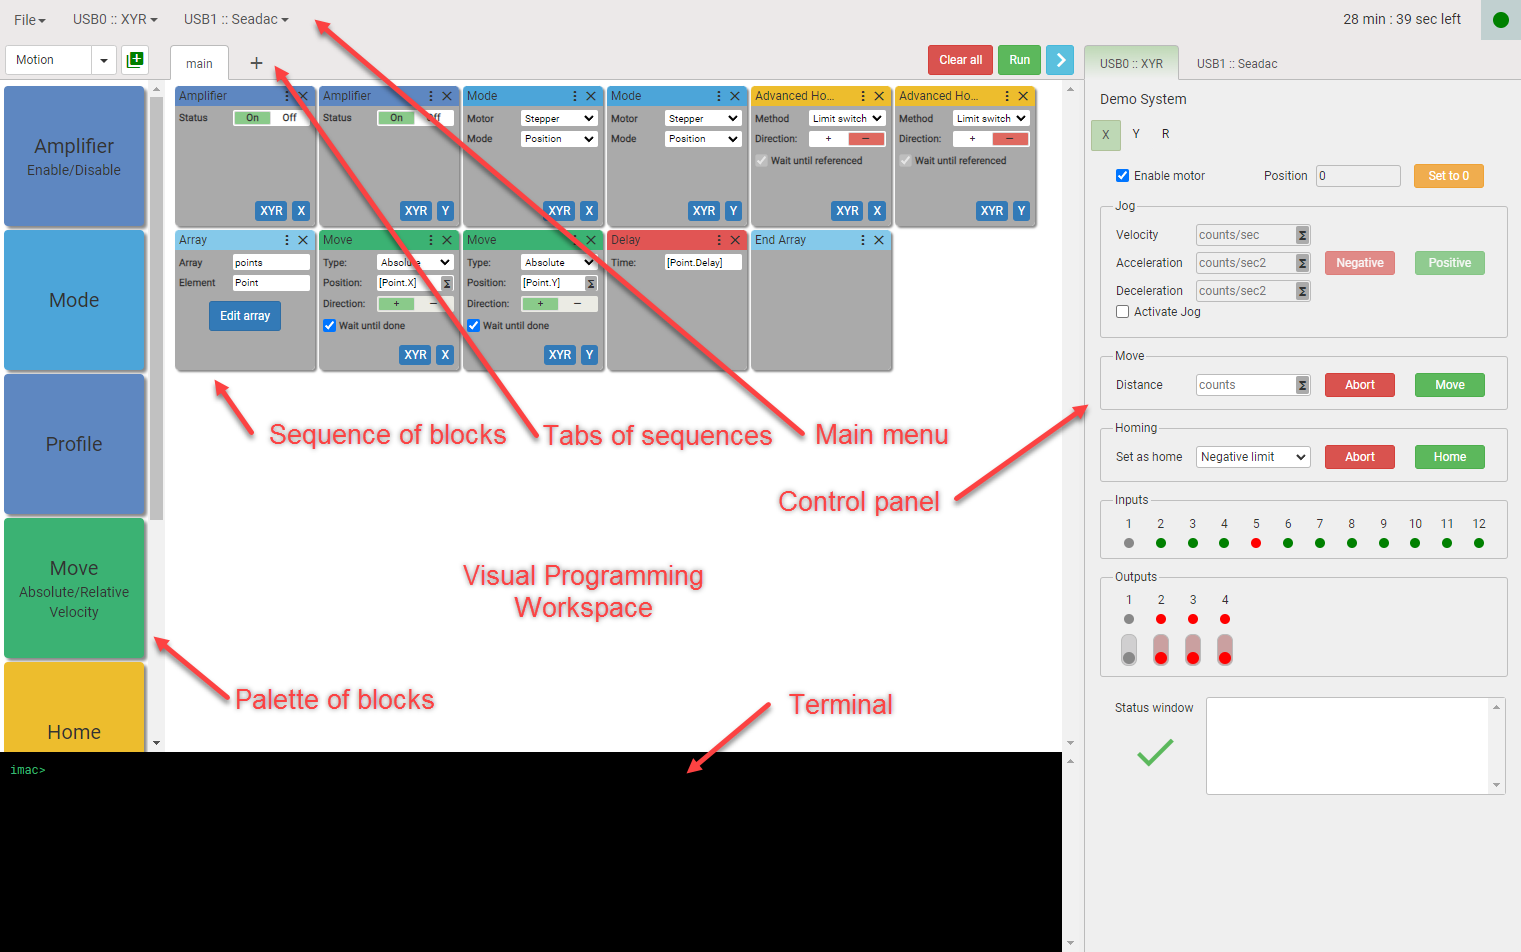The image size is (1521, 952).
Task: Open Type dropdown in second Move block
Action: click(x=559, y=262)
